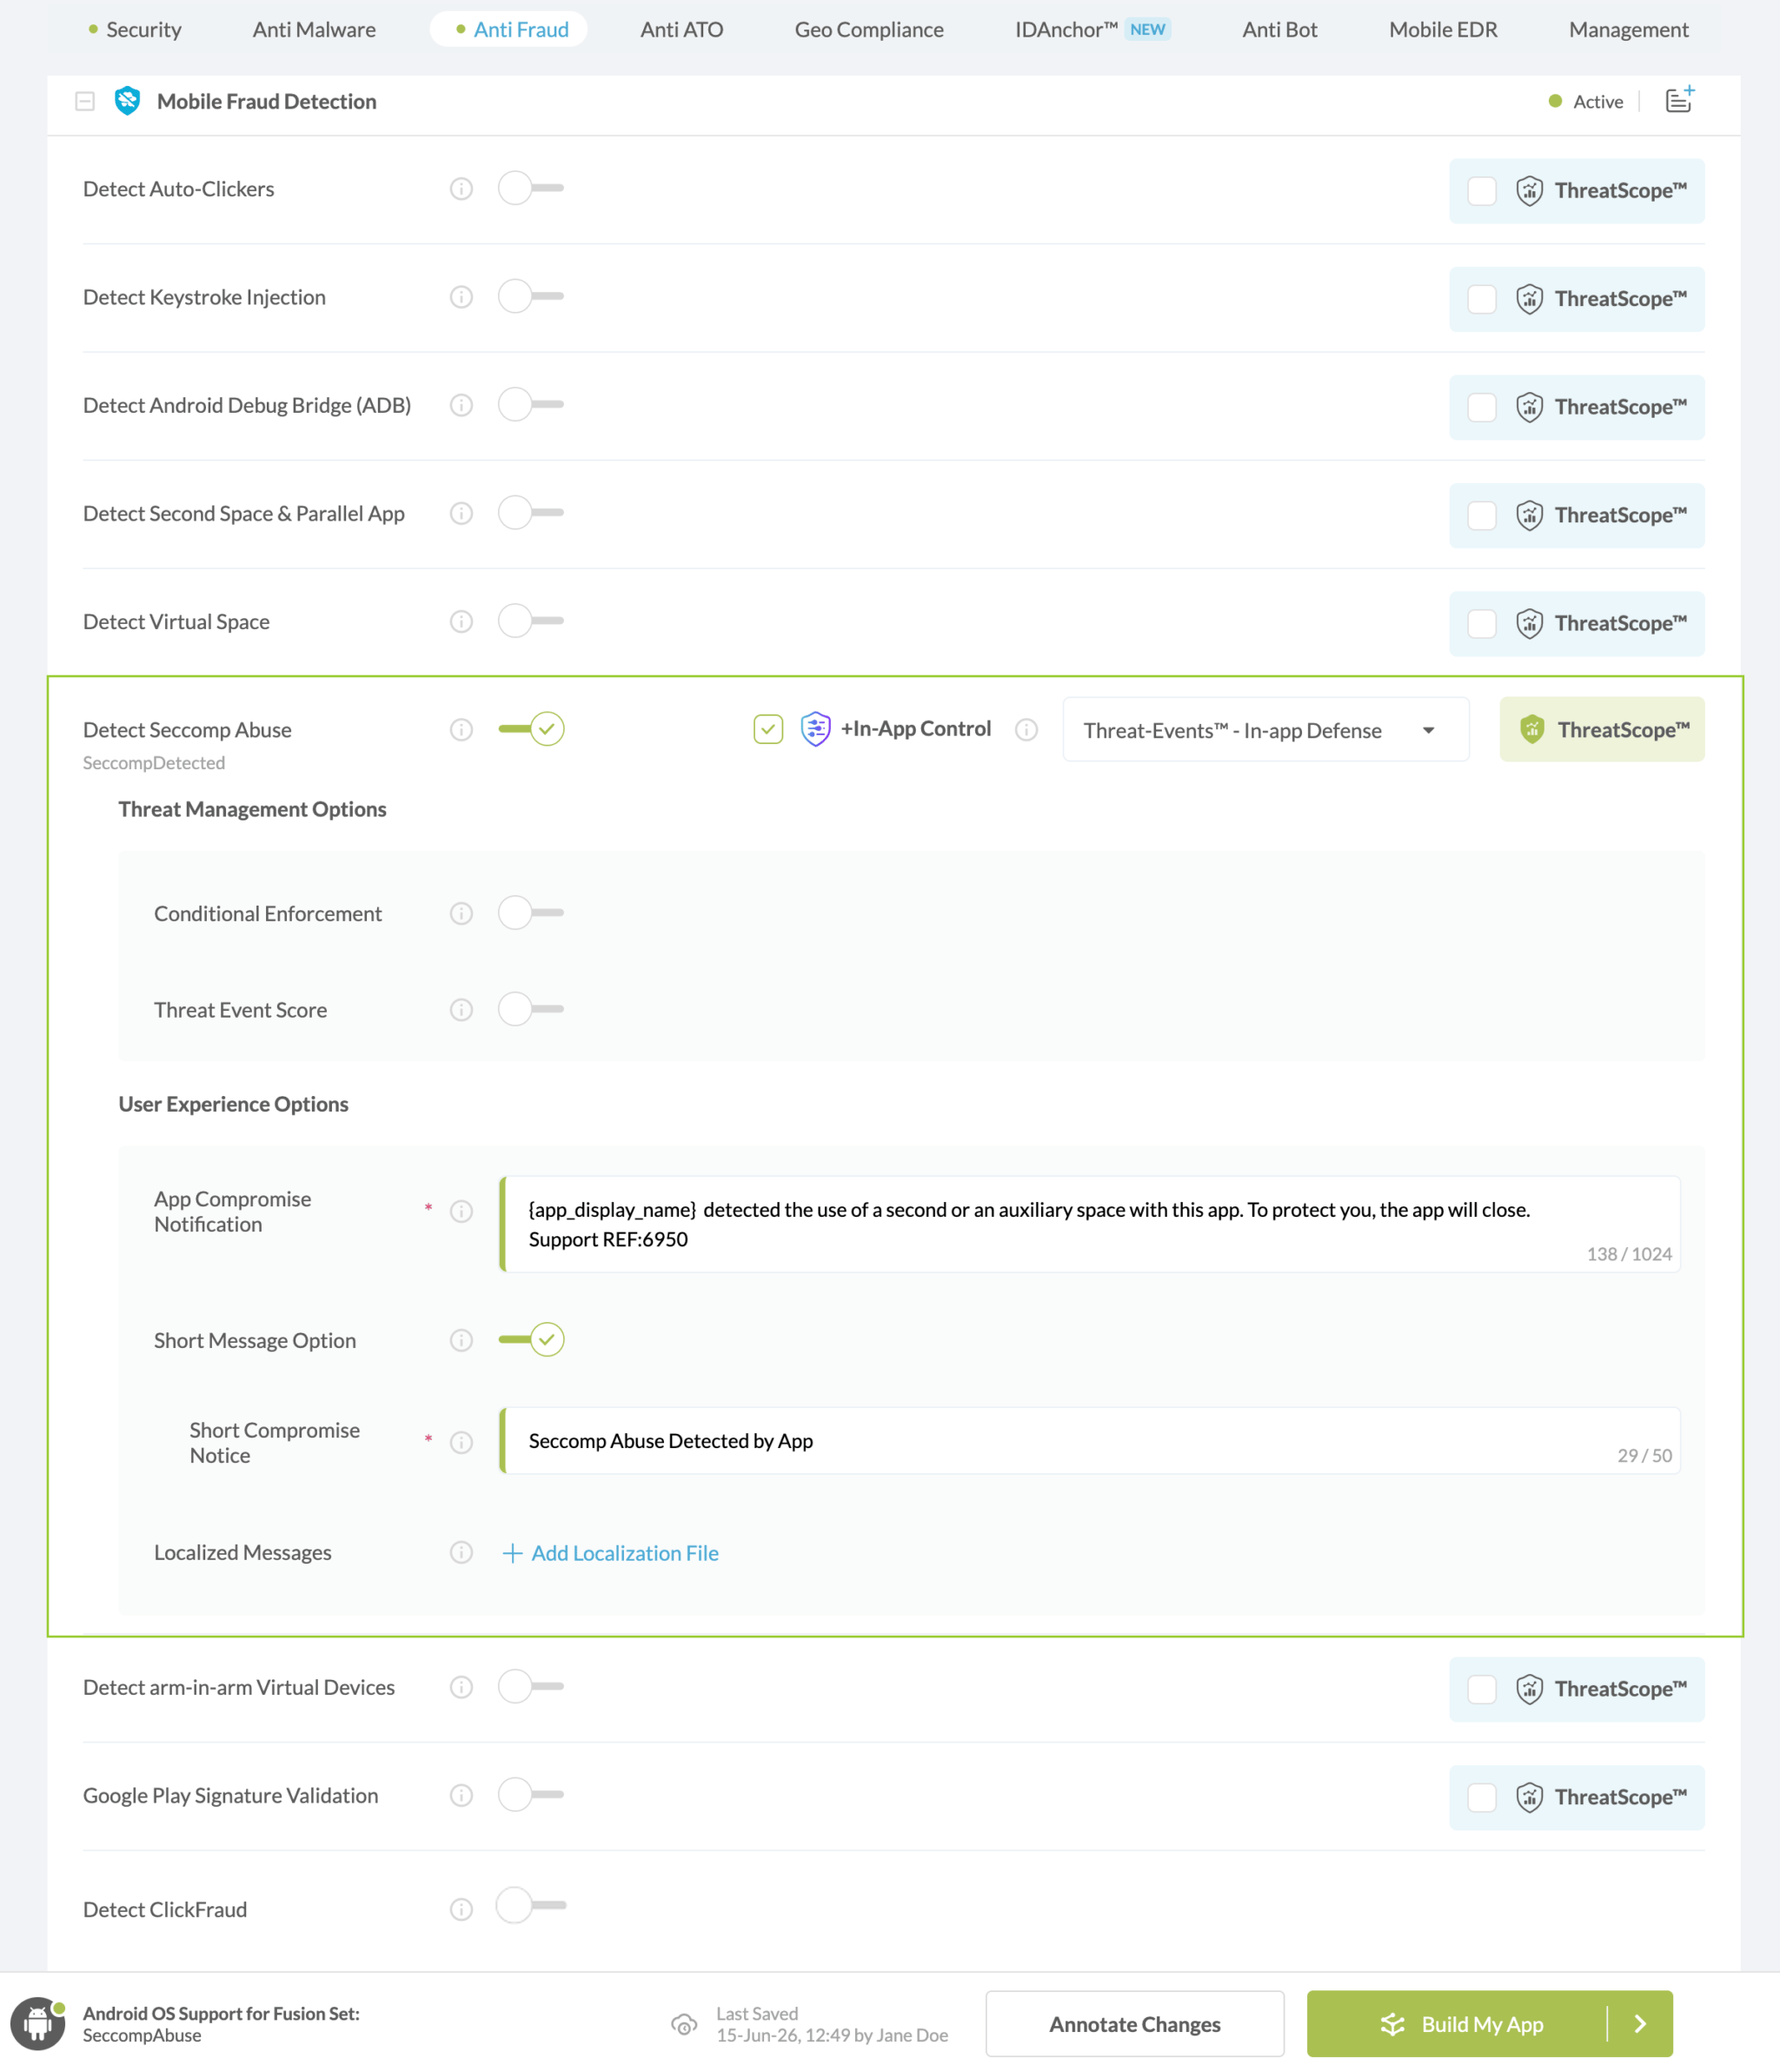This screenshot has height=2072, width=1780.
Task: Click info icon for Threat Event Score
Action: pyautogui.click(x=461, y=1009)
